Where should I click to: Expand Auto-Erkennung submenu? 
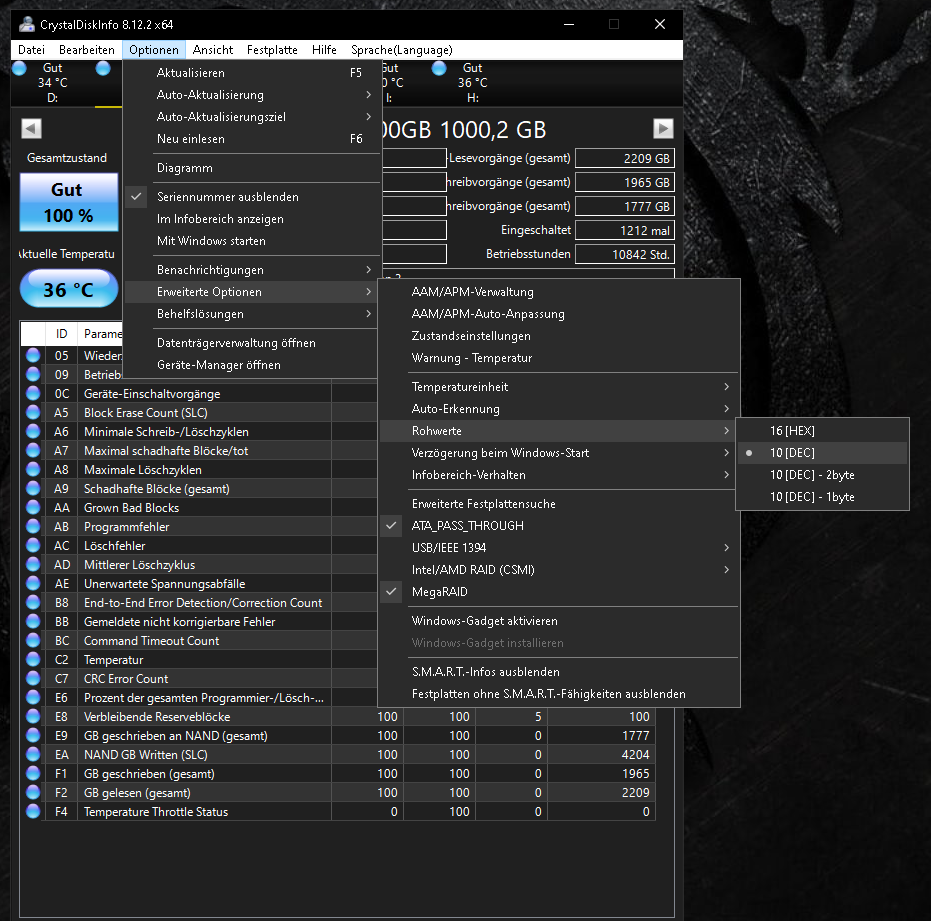(559, 409)
